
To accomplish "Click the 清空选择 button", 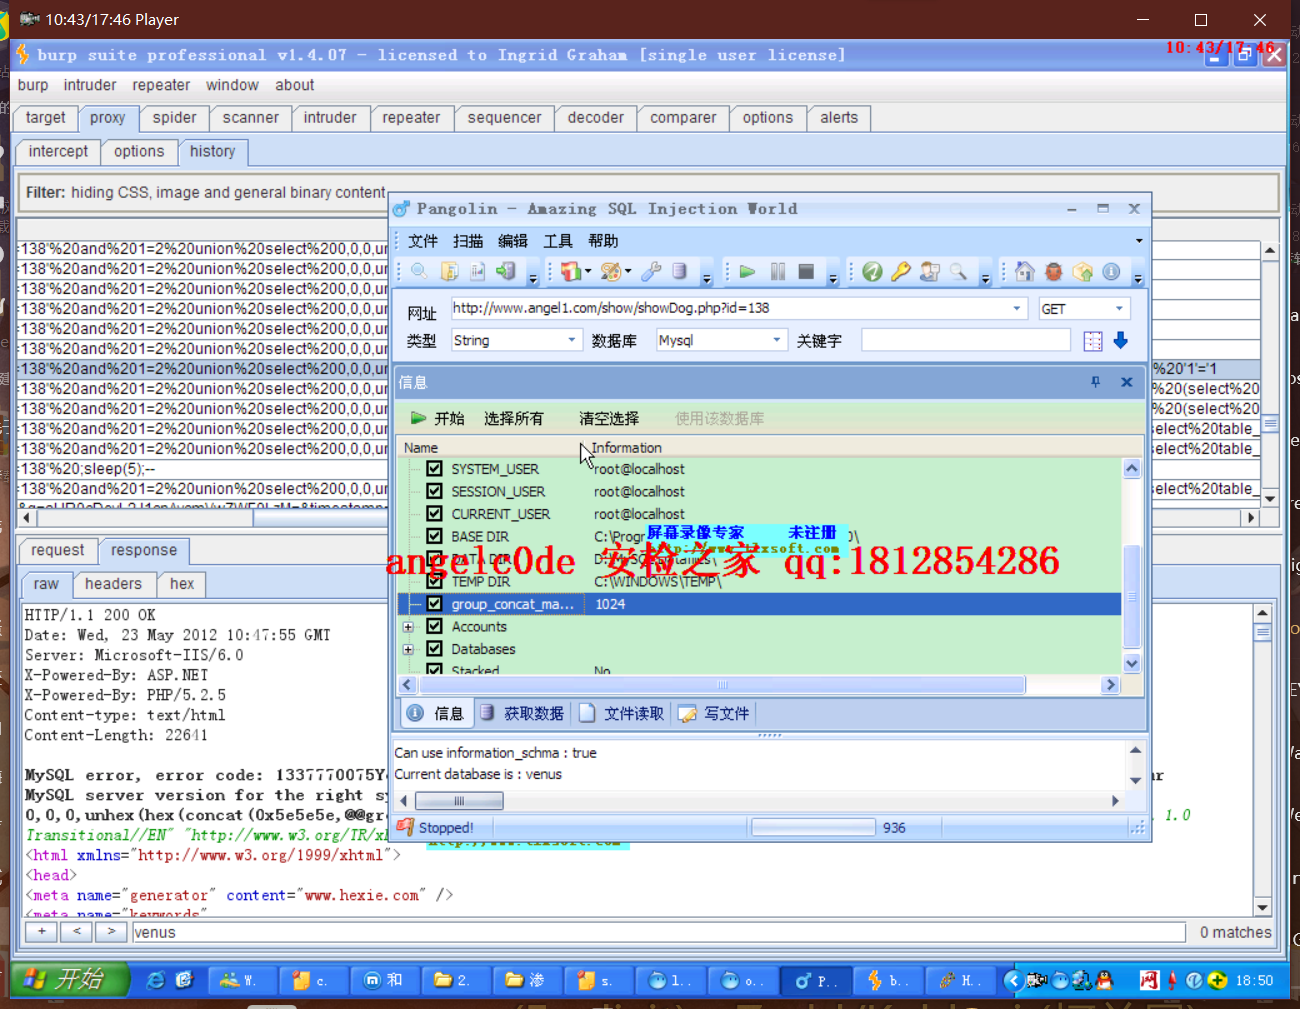I will point(609,418).
